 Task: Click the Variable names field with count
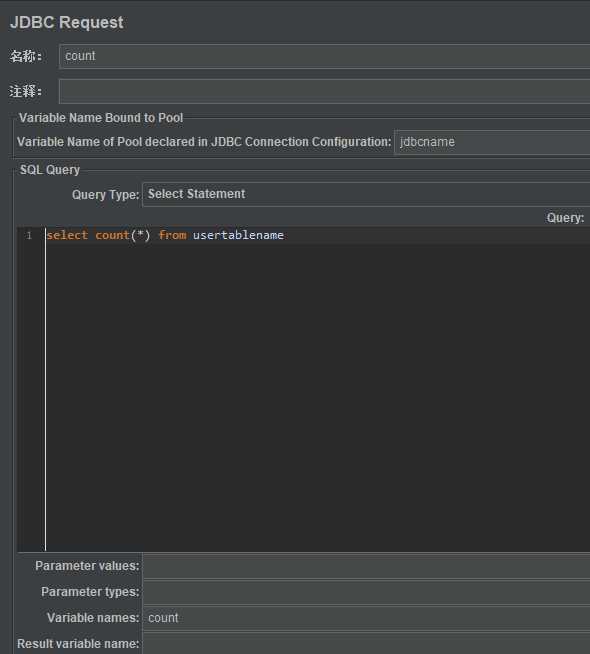[x=366, y=618]
